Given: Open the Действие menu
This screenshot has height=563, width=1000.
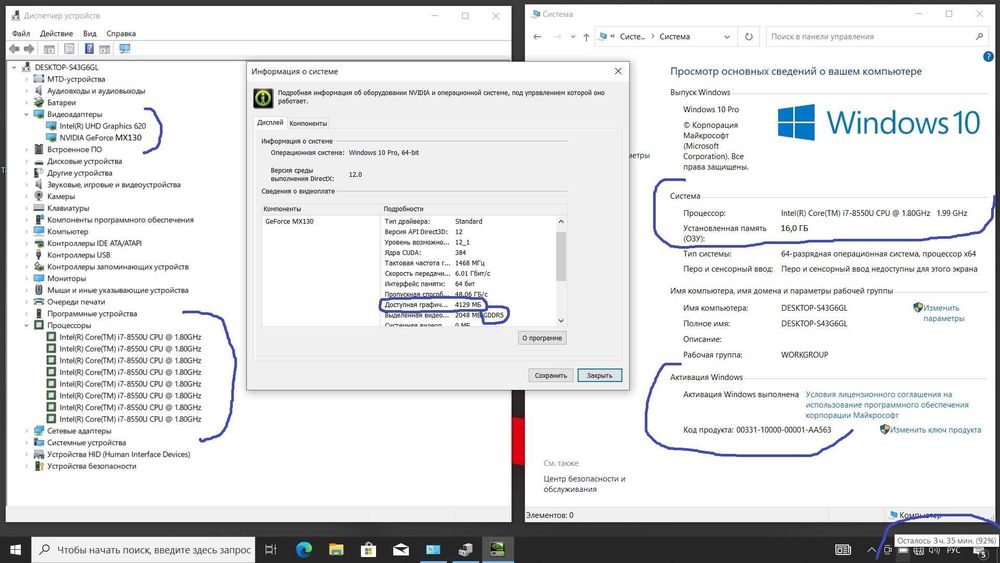Looking at the screenshot, I should [x=56, y=33].
